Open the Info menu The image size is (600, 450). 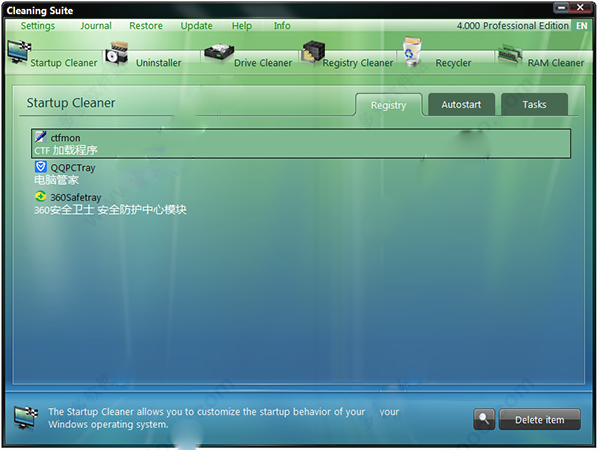tap(282, 26)
